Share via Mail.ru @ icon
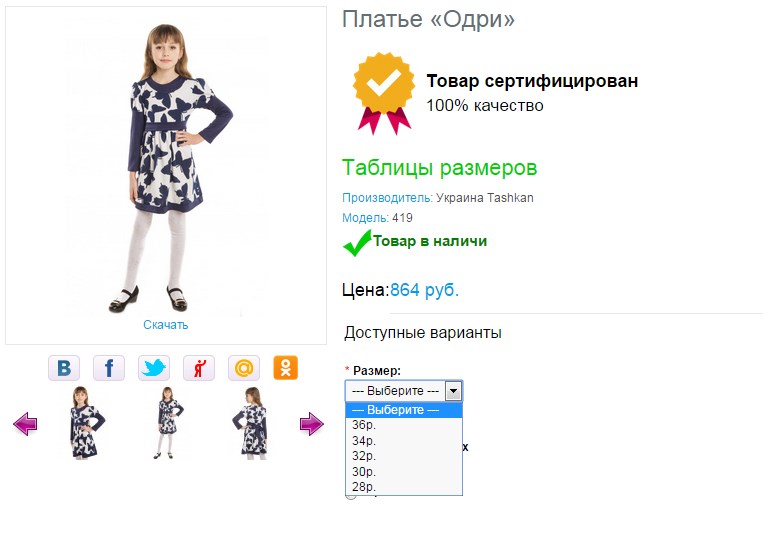 click(x=244, y=368)
